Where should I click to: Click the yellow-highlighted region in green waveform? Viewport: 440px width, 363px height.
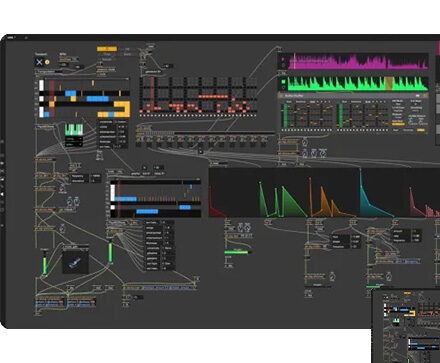[x=389, y=83]
